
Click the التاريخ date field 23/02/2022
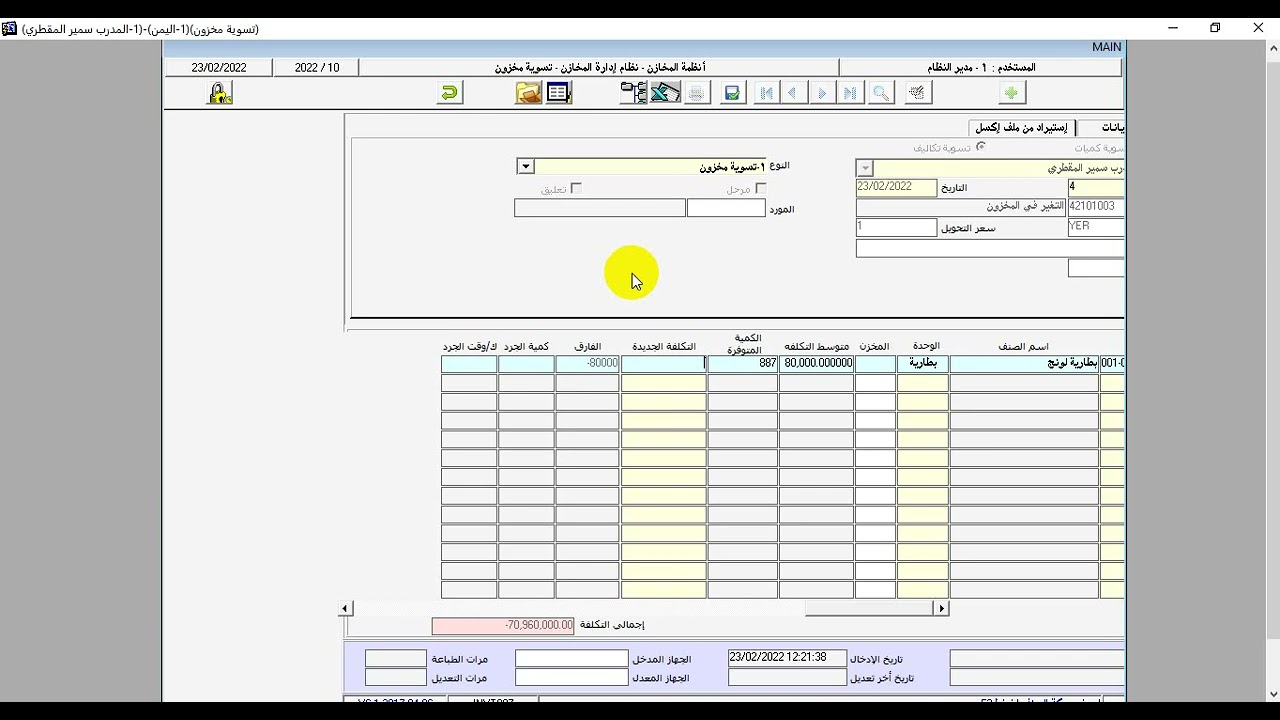pyautogui.click(x=896, y=187)
